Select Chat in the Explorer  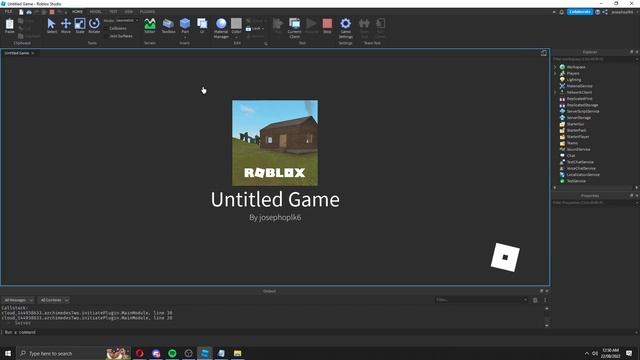[571, 156]
